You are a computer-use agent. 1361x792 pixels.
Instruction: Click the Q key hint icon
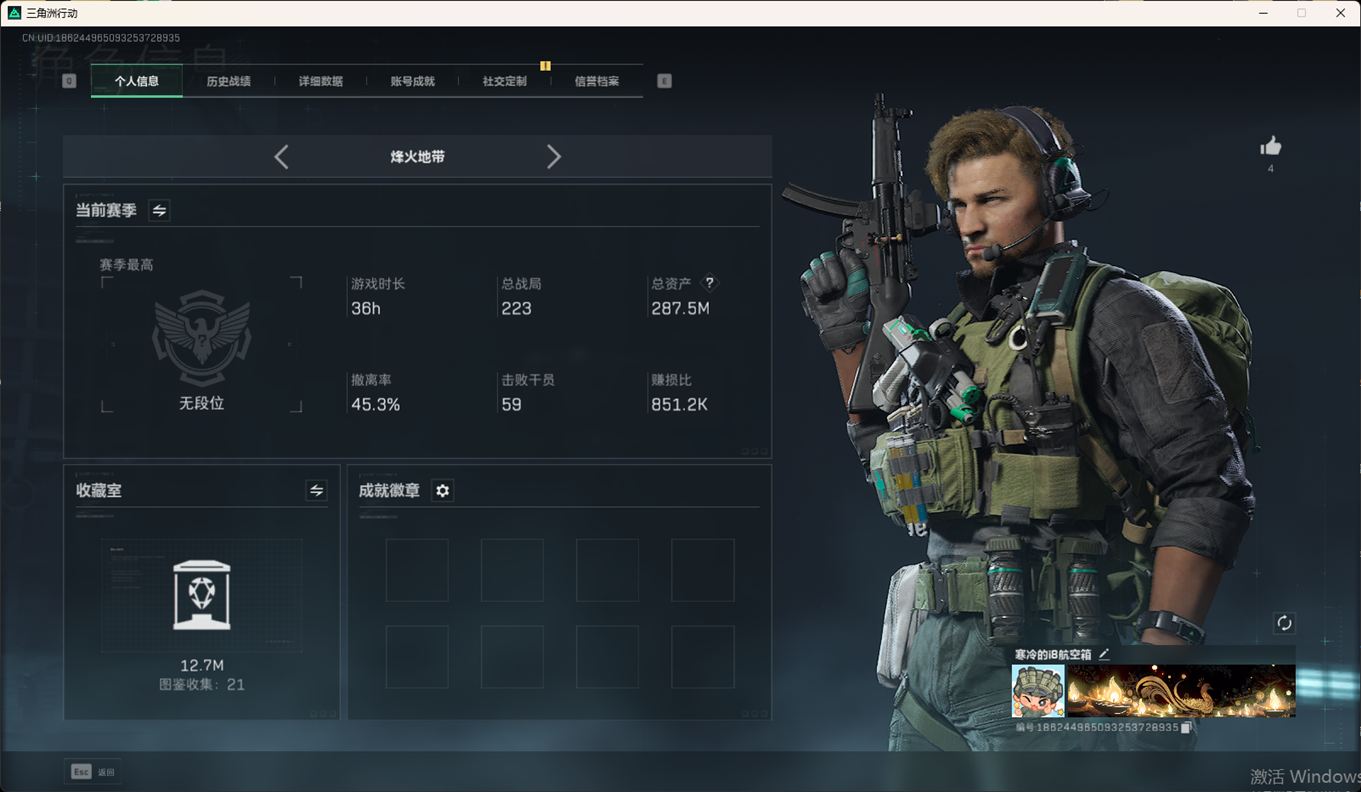(x=69, y=81)
